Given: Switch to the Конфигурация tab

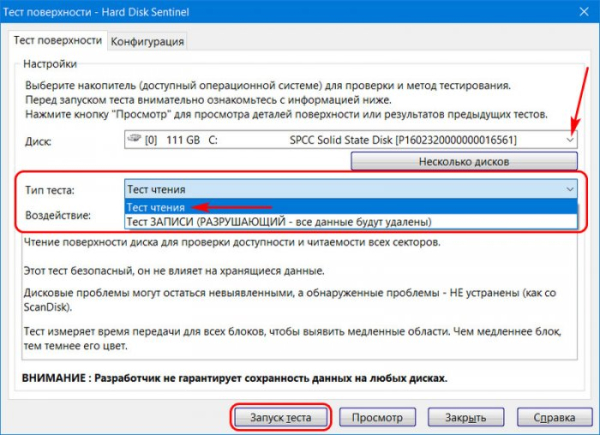Looking at the screenshot, I should tap(148, 41).
